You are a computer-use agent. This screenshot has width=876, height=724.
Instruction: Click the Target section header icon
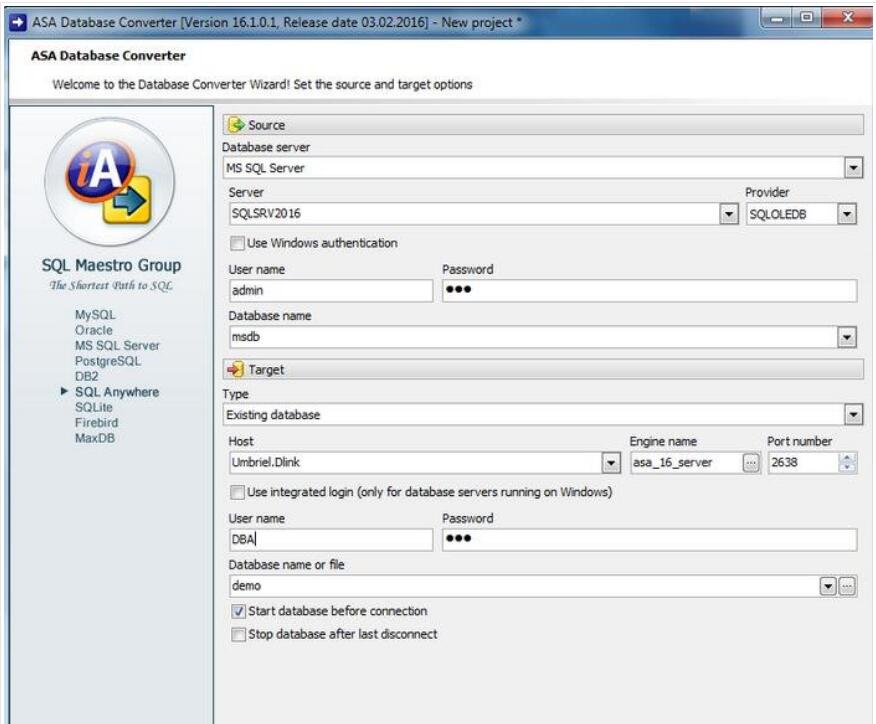236,369
